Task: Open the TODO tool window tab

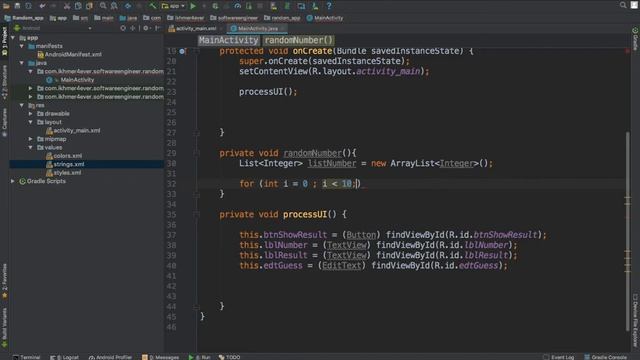Action: point(229,357)
